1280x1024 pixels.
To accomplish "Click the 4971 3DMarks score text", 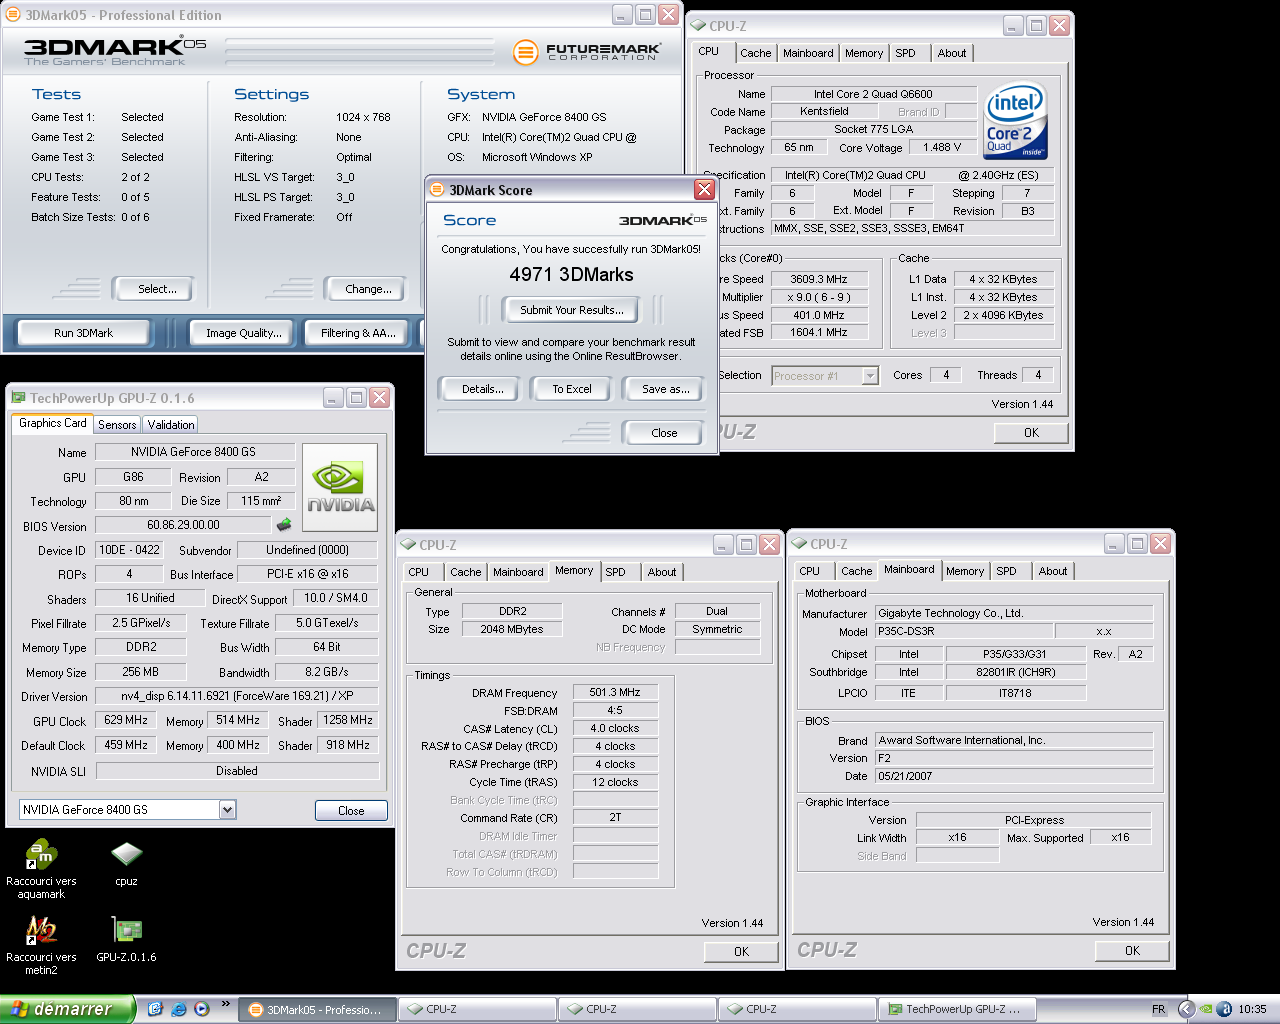I will [x=571, y=274].
